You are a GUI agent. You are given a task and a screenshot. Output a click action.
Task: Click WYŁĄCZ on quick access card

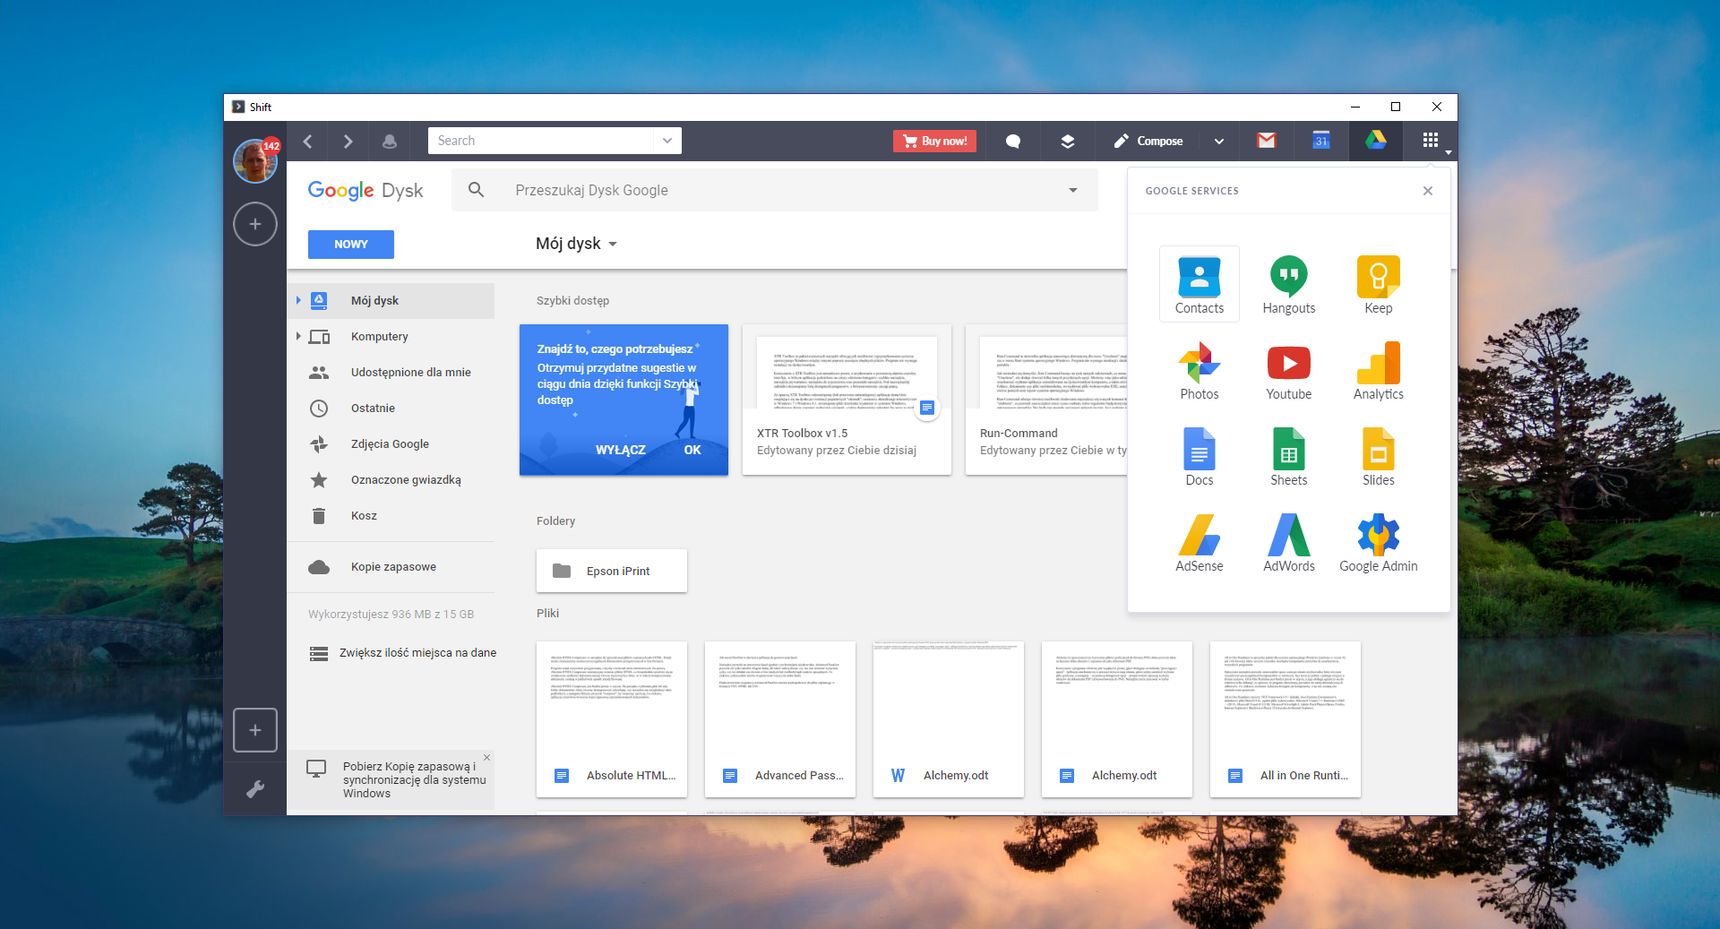pyautogui.click(x=620, y=450)
